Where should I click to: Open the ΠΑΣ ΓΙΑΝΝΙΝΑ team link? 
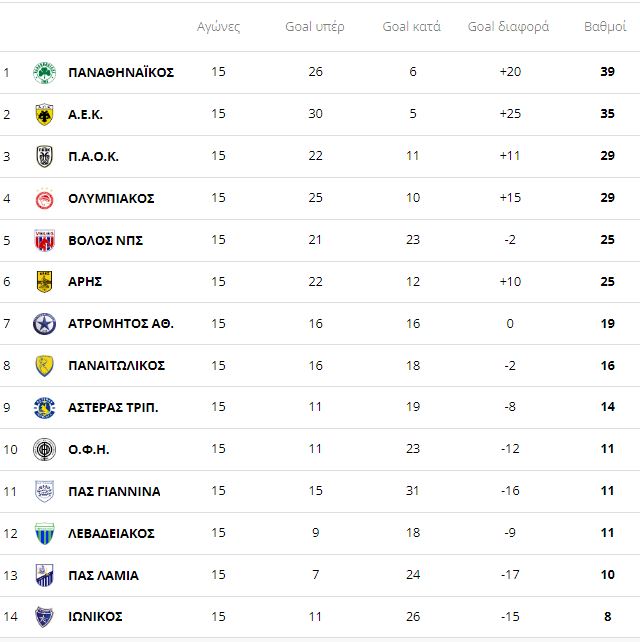tap(114, 491)
